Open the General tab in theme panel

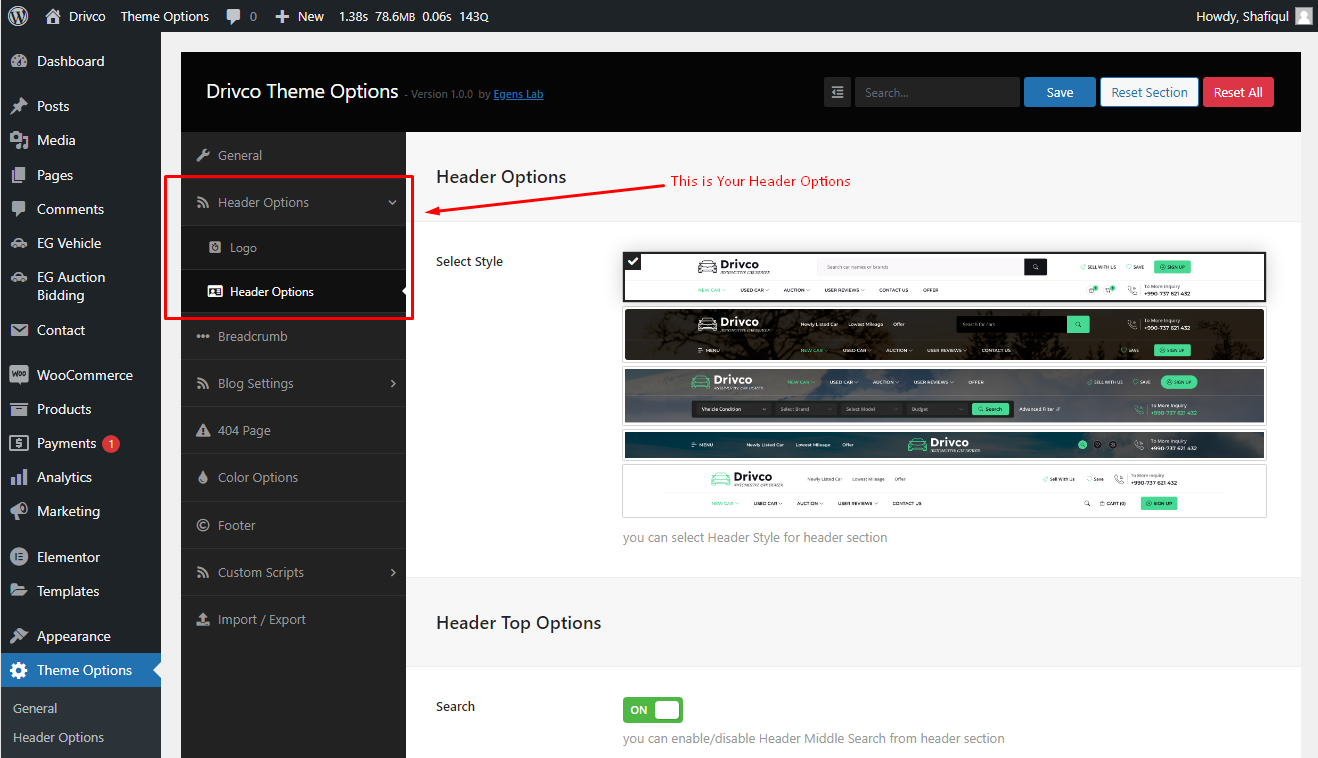293,155
